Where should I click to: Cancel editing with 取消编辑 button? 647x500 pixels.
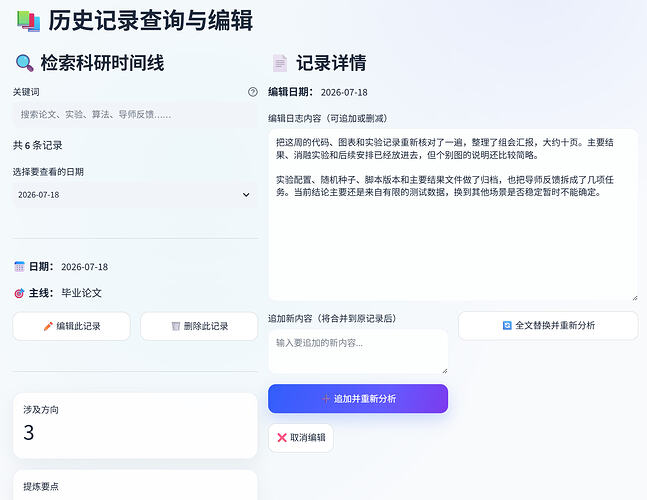[x=301, y=438]
